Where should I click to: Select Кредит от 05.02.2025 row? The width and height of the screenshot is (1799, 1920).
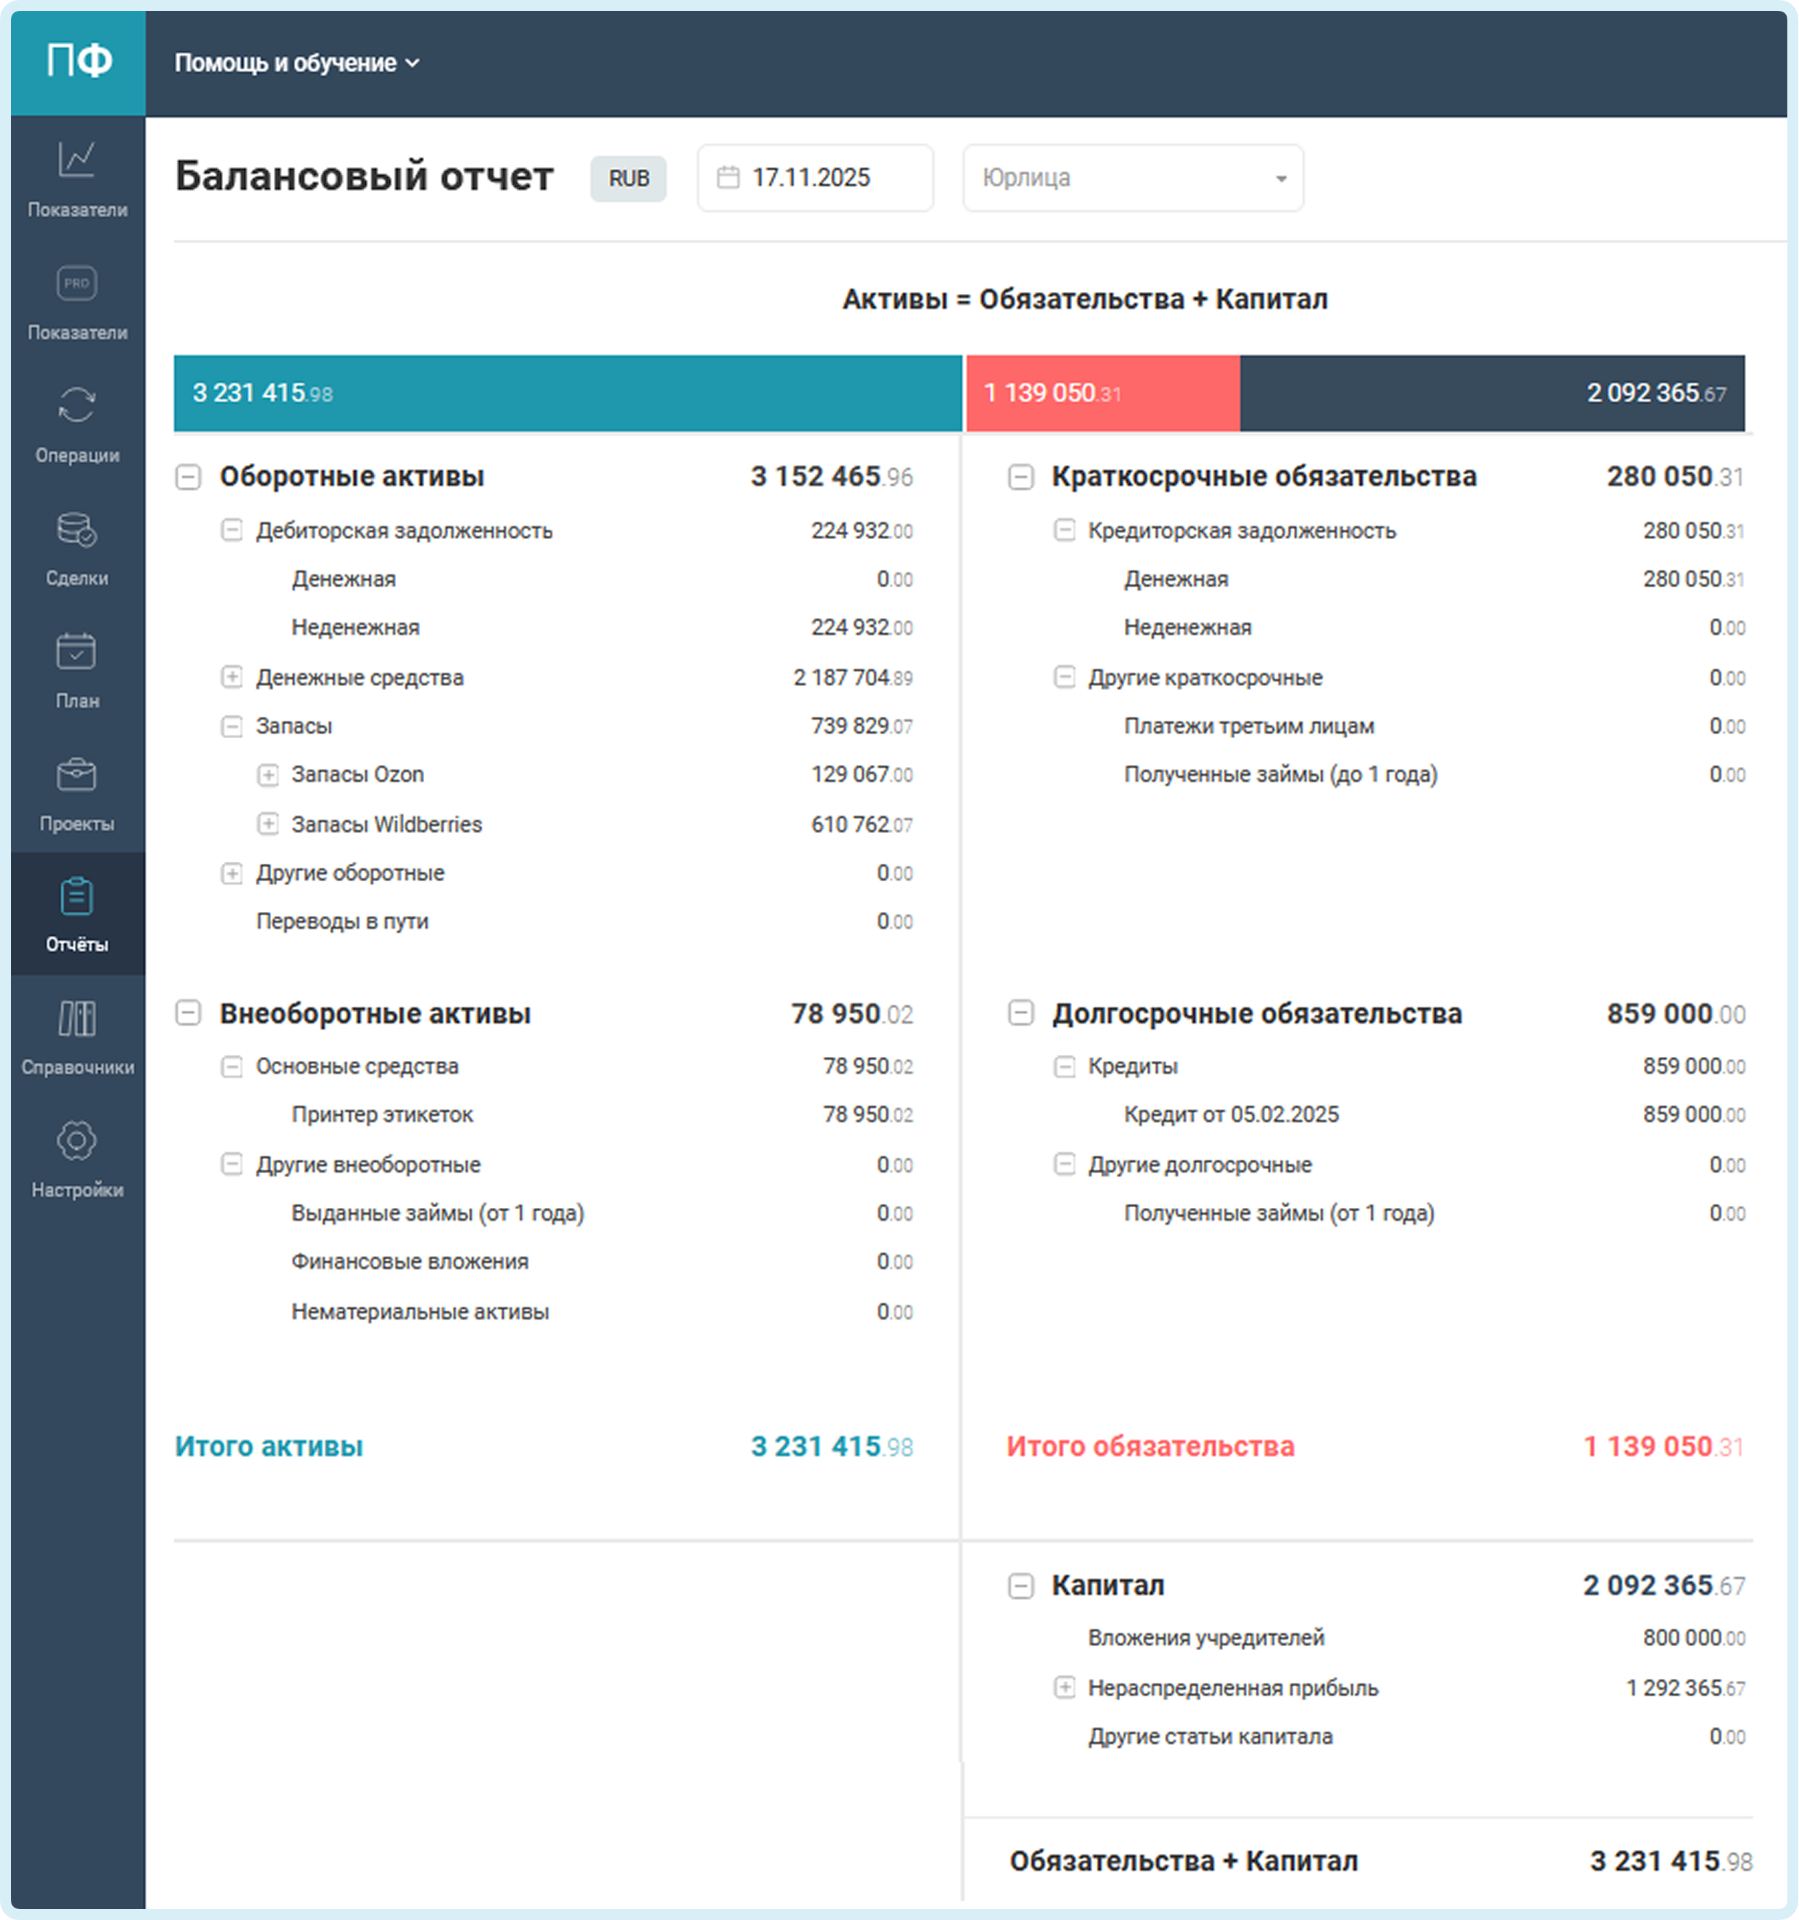(1434, 1115)
